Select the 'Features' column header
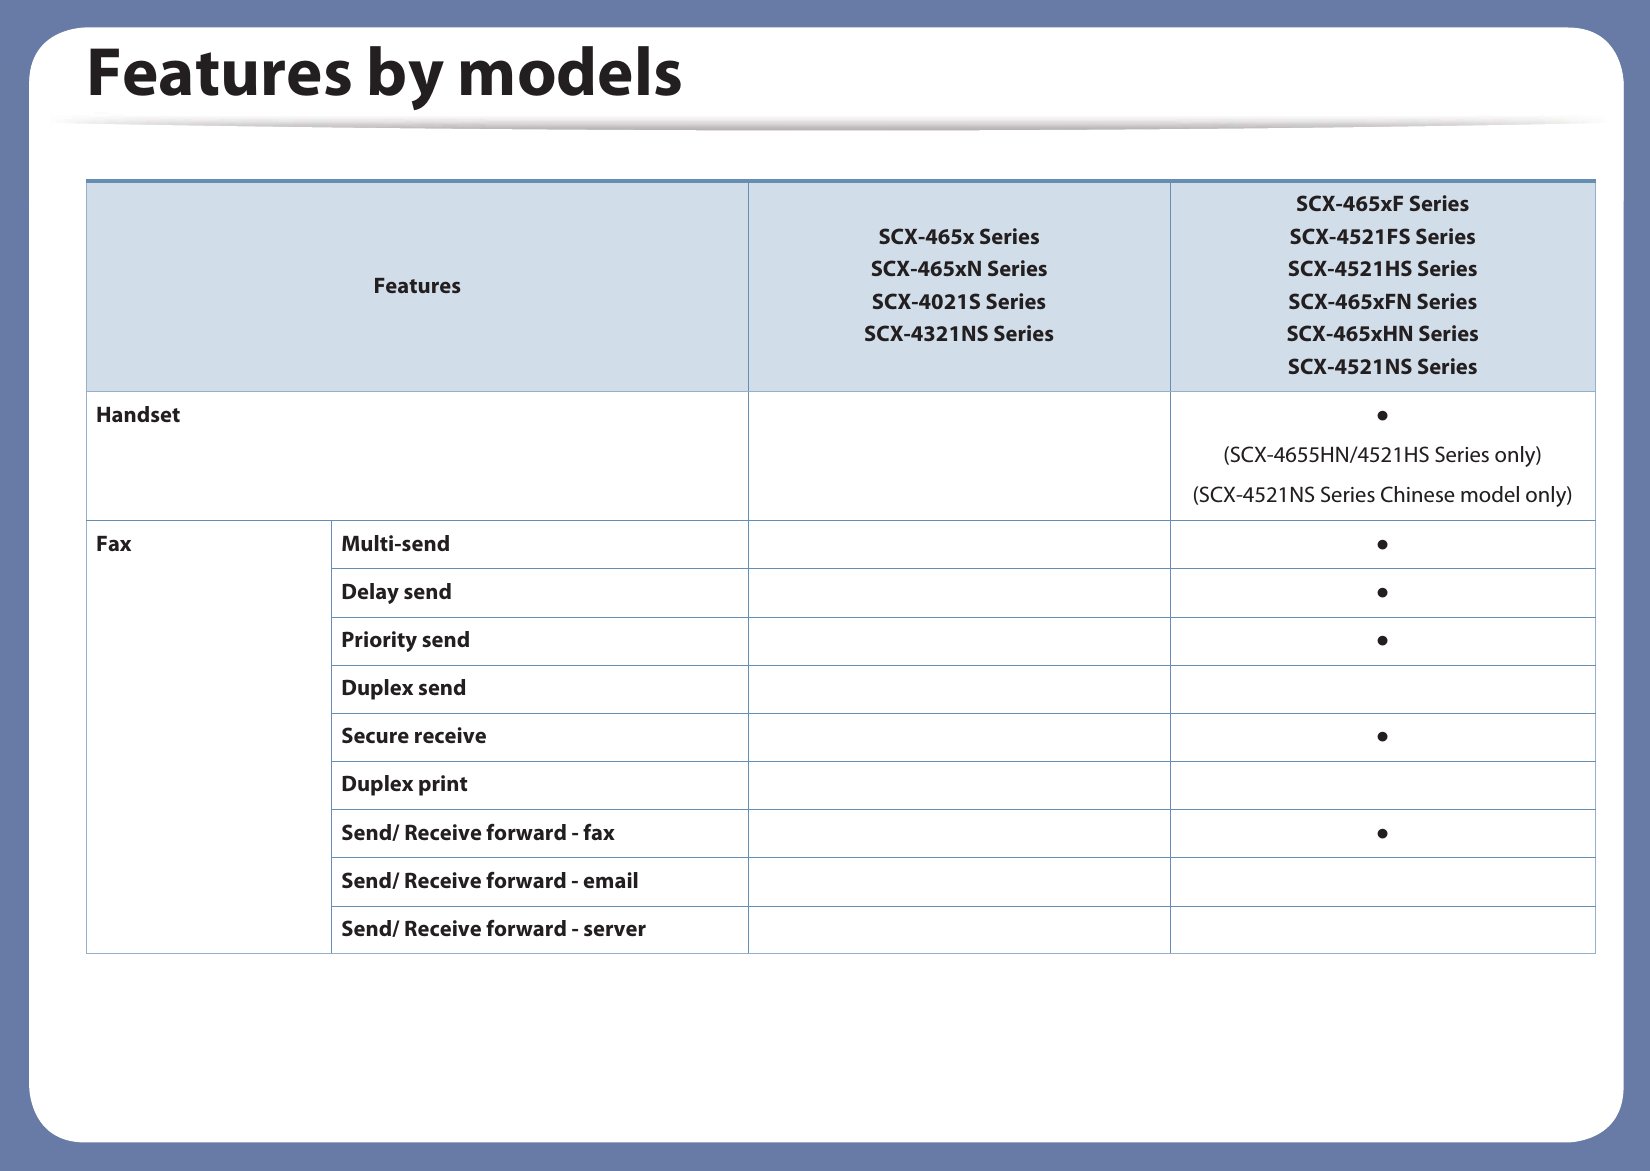 pyautogui.click(x=417, y=286)
